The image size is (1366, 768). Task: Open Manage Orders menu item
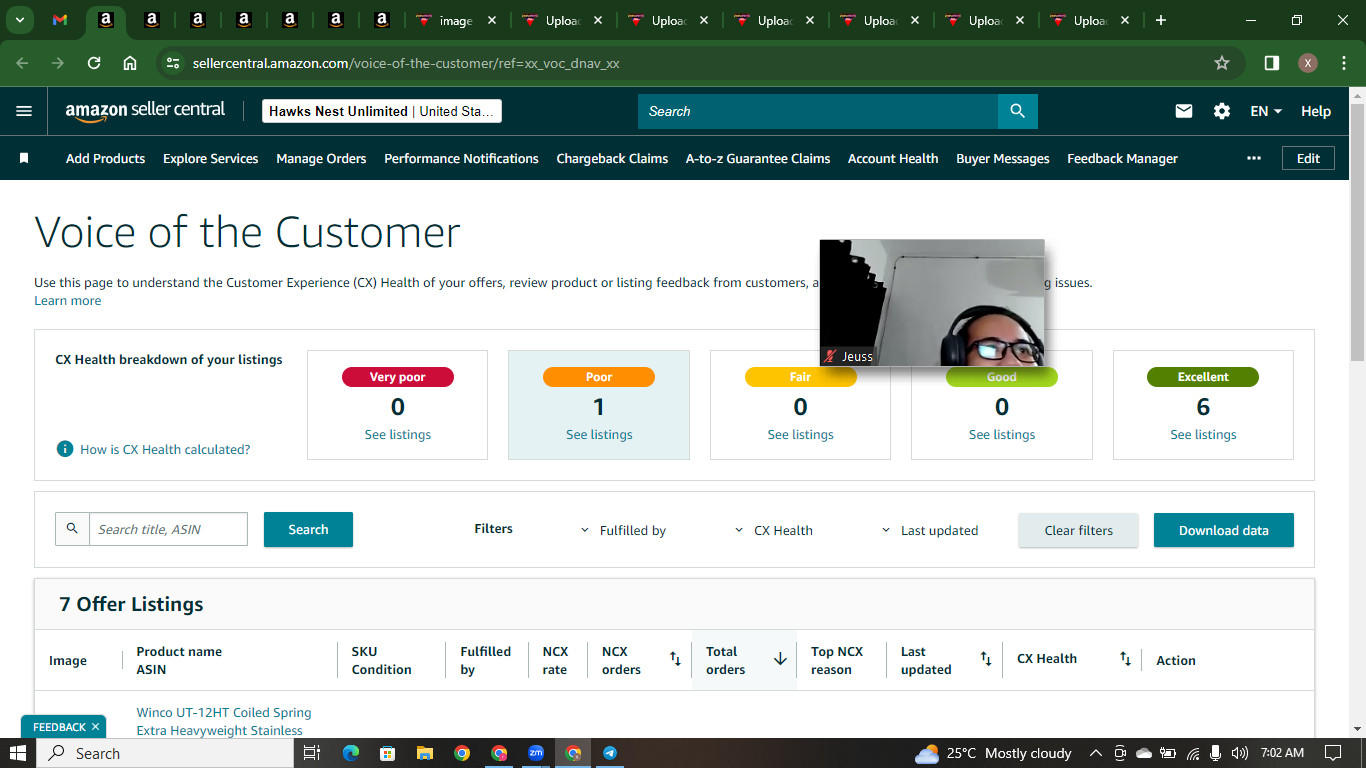click(321, 158)
